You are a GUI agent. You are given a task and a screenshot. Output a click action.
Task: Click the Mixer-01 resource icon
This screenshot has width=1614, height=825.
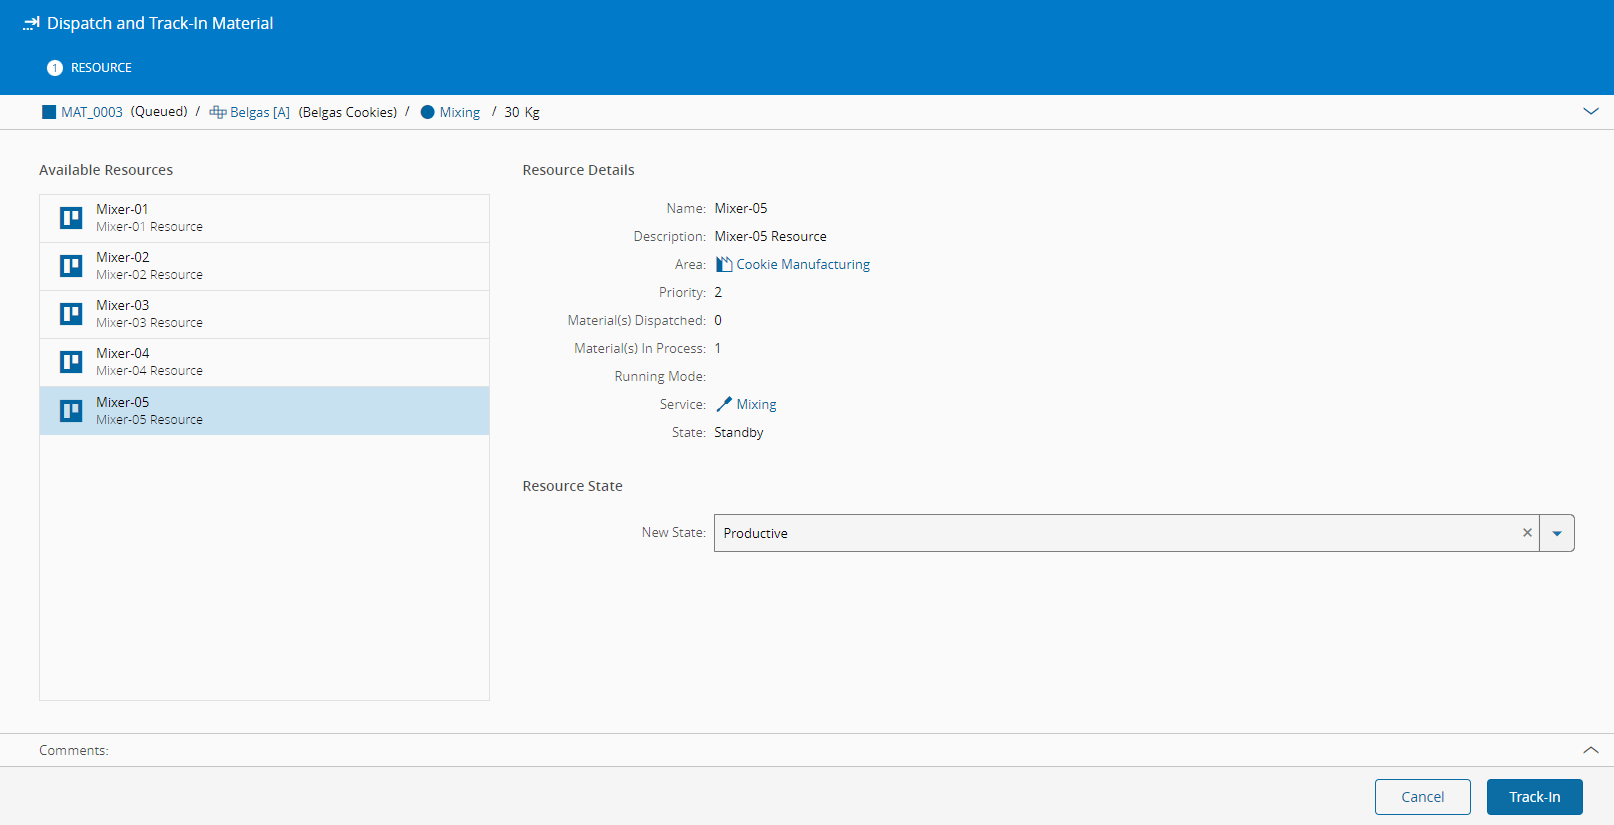coord(71,218)
